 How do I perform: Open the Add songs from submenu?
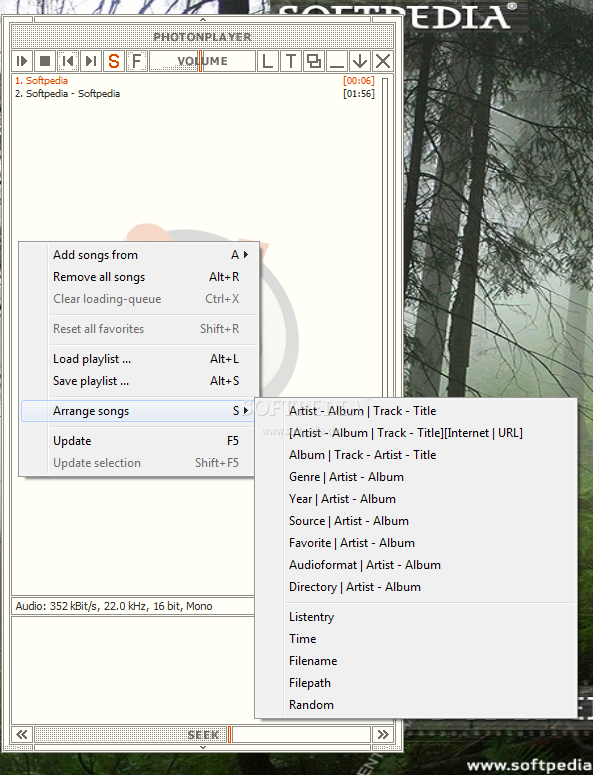tap(139, 255)
